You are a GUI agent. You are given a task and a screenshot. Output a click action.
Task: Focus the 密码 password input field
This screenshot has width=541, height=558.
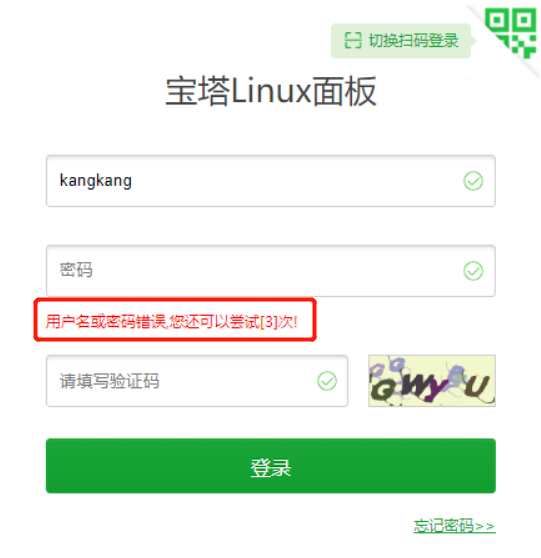pyautogui.click(x=271, y=271)
